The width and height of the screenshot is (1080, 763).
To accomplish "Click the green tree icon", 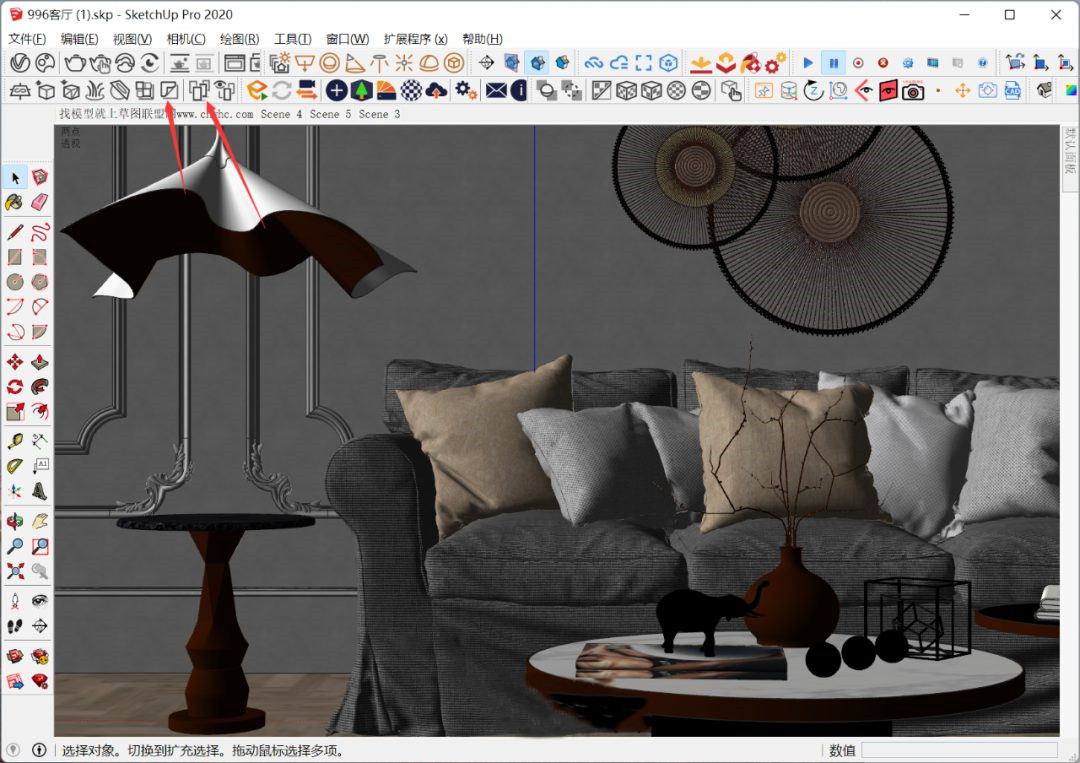I will pos(361,90).
